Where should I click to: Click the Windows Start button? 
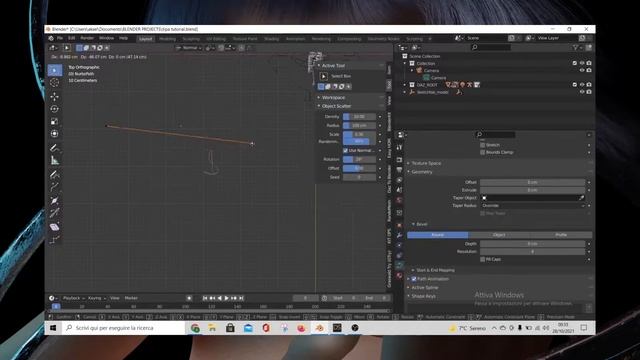tap(53, 328)
